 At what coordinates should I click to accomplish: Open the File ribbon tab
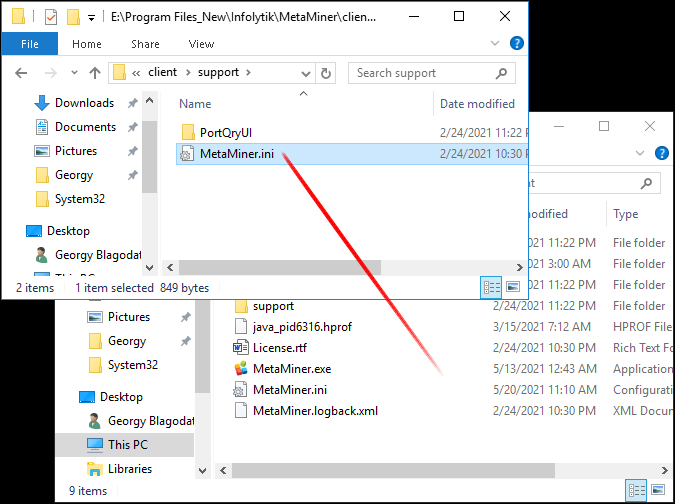click(30, 44)
